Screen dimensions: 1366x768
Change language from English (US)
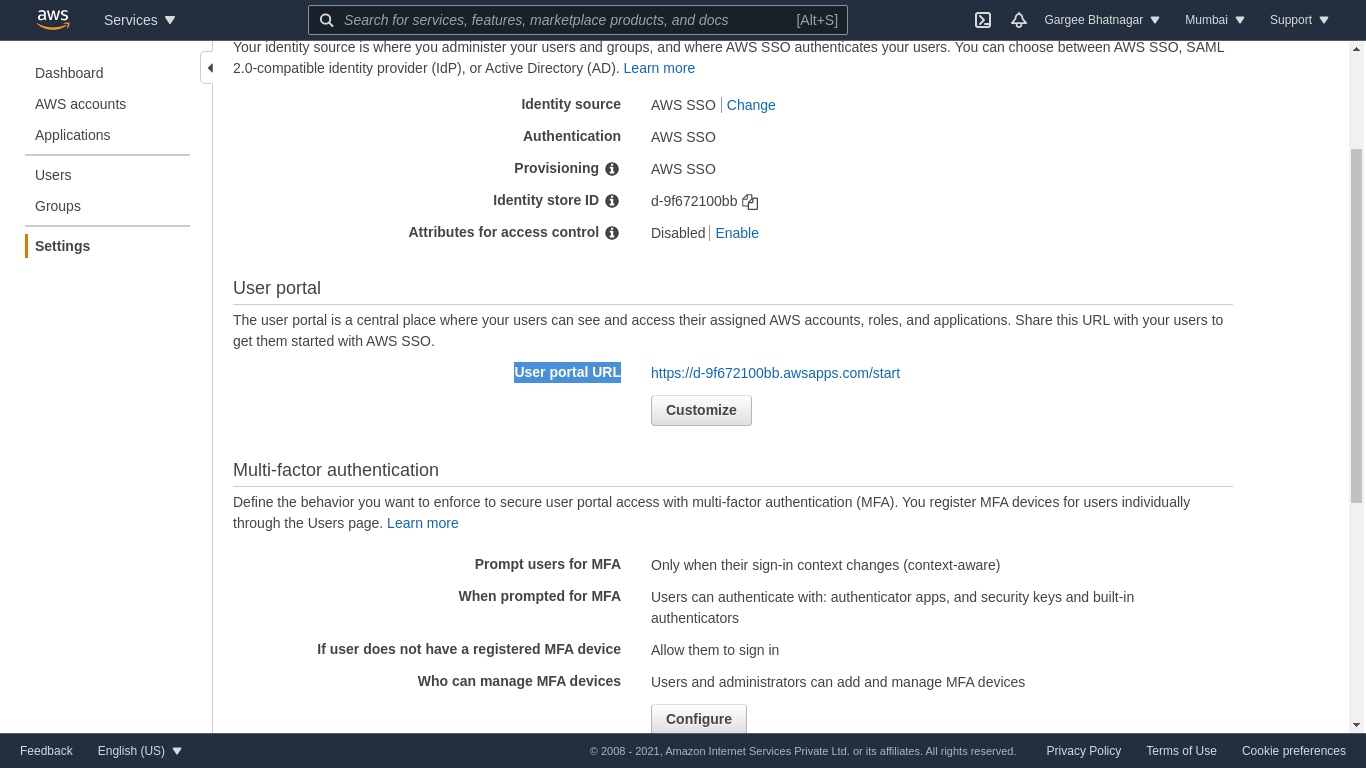click(140, 751)
